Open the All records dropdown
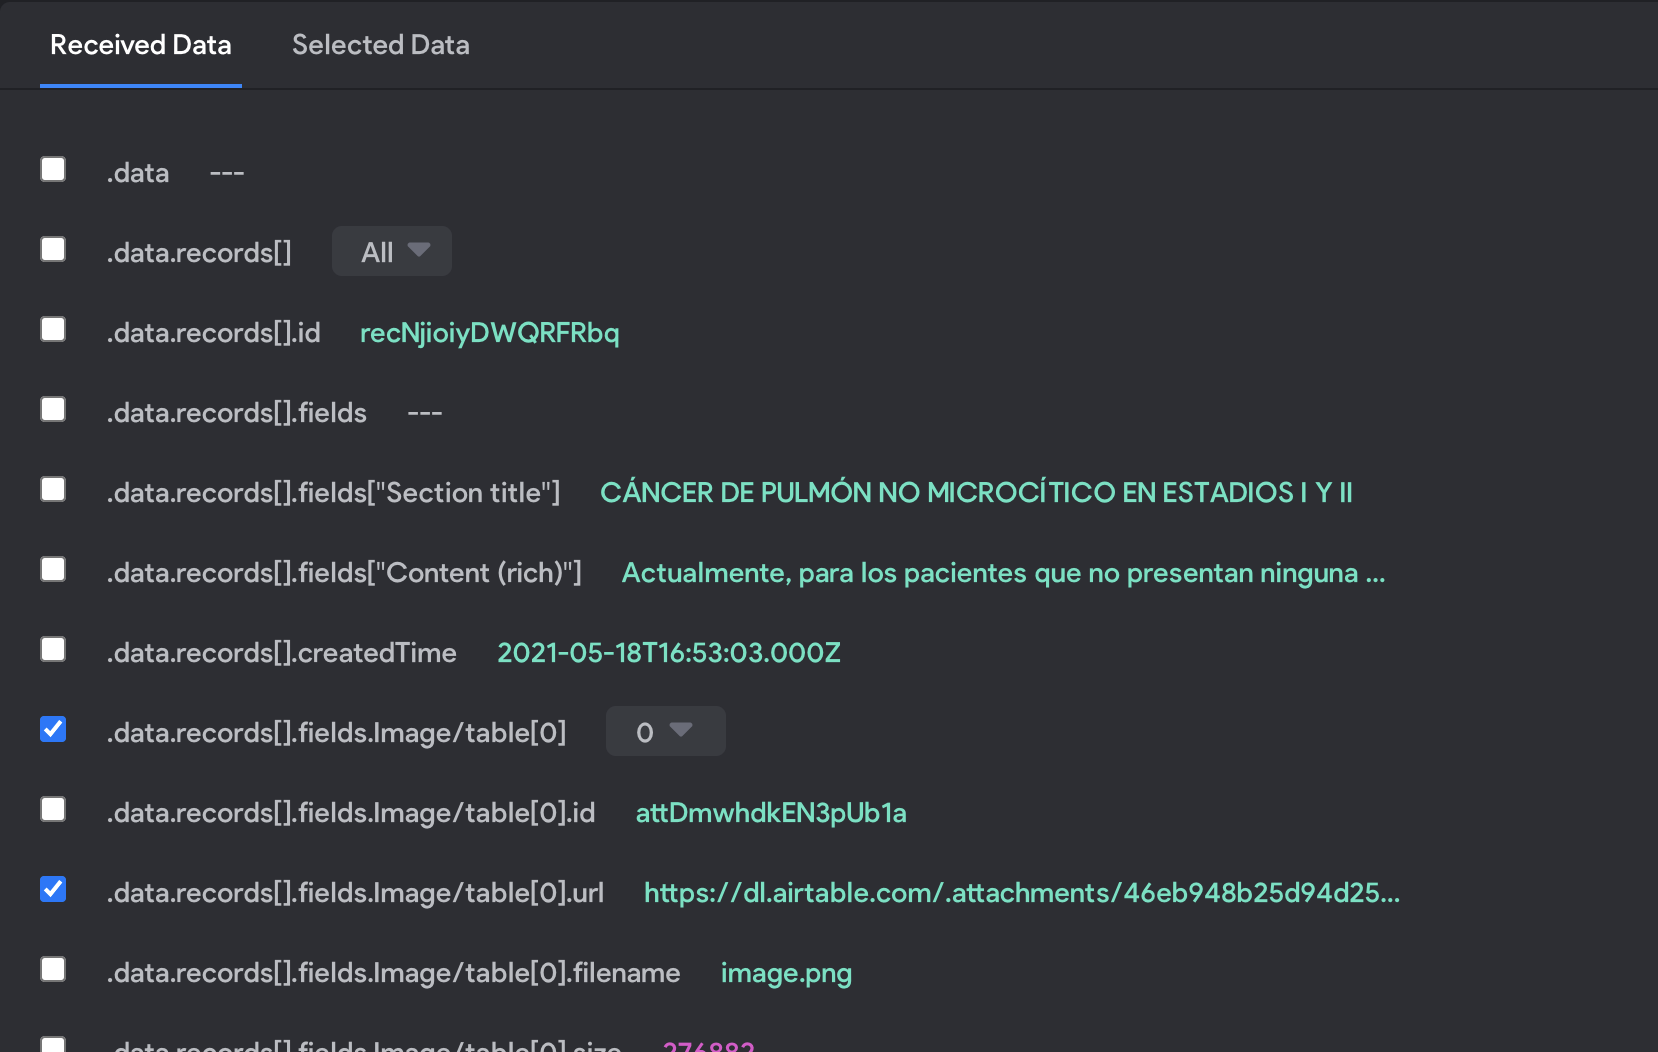1658x1052 pixels. pyautogui.click(x=392, y=251)
